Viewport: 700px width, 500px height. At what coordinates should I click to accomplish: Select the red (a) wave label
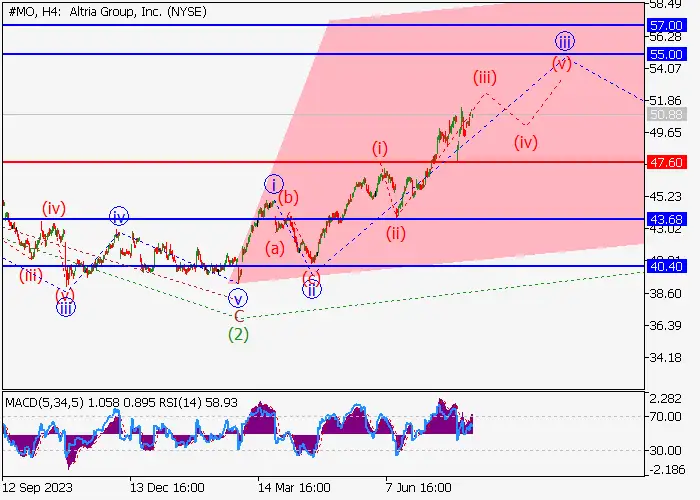275,248
